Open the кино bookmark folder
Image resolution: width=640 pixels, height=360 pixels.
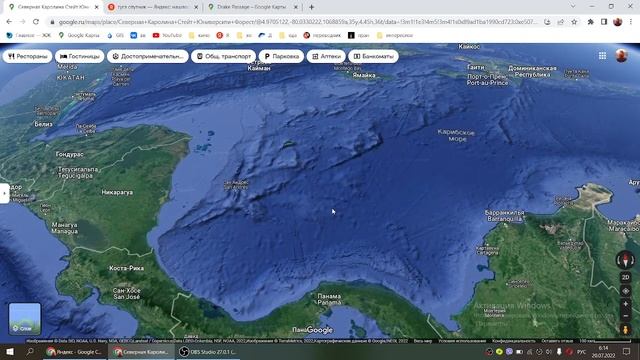(199, 36)
